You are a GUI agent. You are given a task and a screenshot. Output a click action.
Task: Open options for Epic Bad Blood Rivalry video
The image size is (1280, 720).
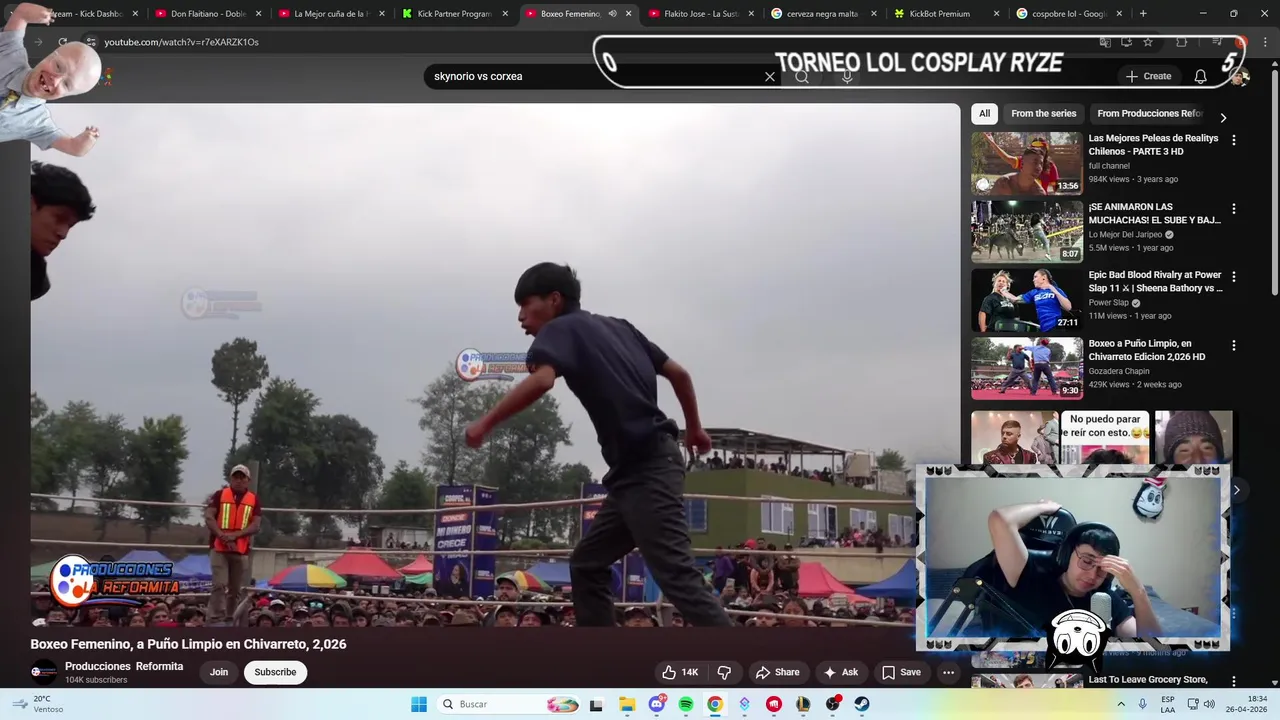pos(1233,277)
